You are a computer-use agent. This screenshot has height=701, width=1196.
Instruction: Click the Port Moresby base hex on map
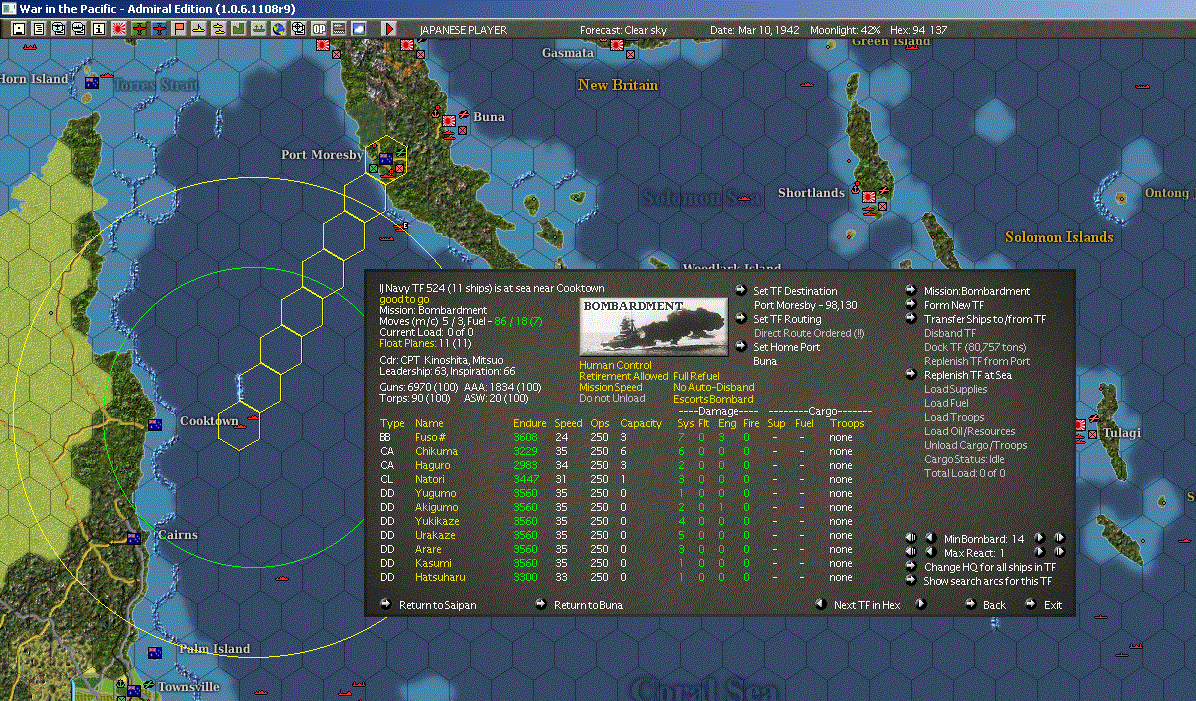click(386, 159)
